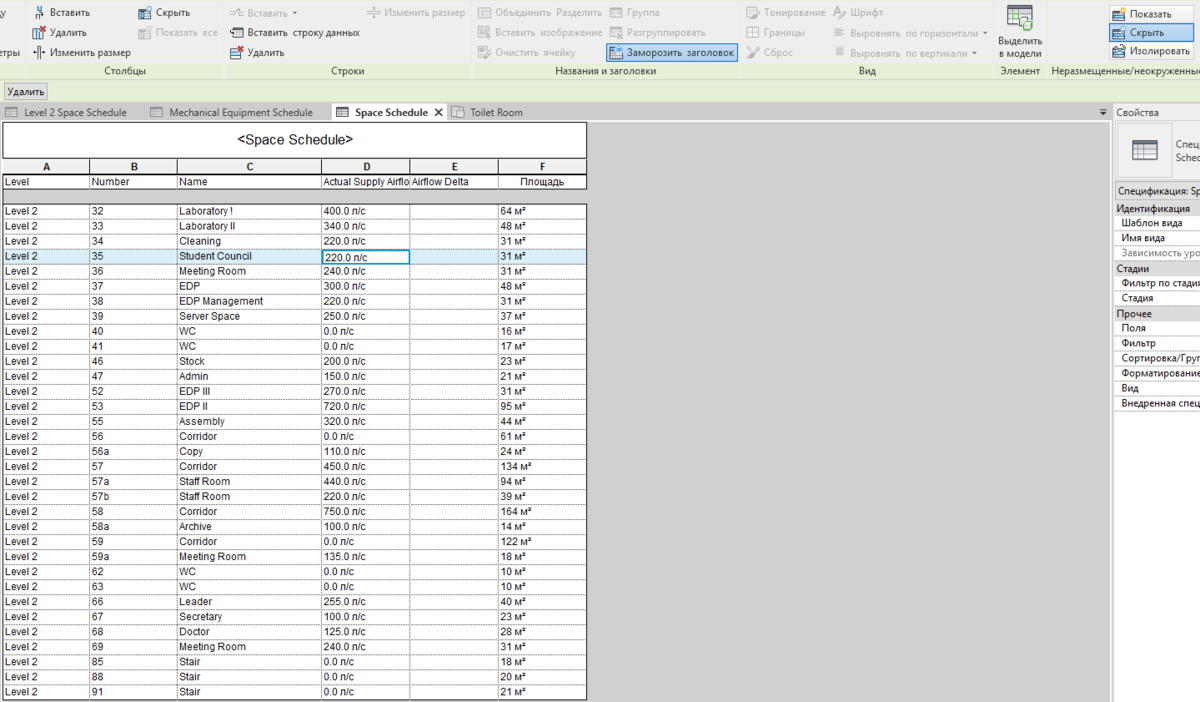Click the Скрыть columns icon
This screenshot has width=1200, height=702.
coord(145,13)
